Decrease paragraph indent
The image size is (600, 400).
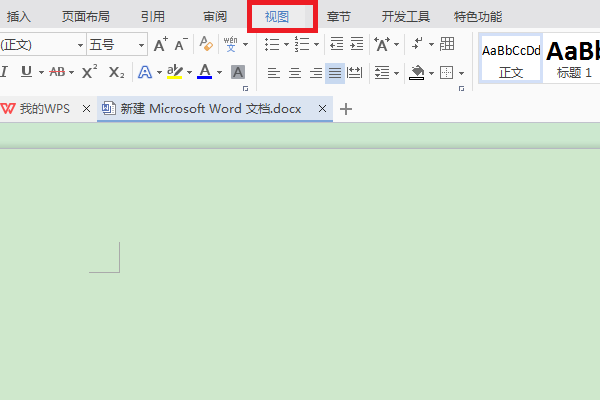coord(337,44)
